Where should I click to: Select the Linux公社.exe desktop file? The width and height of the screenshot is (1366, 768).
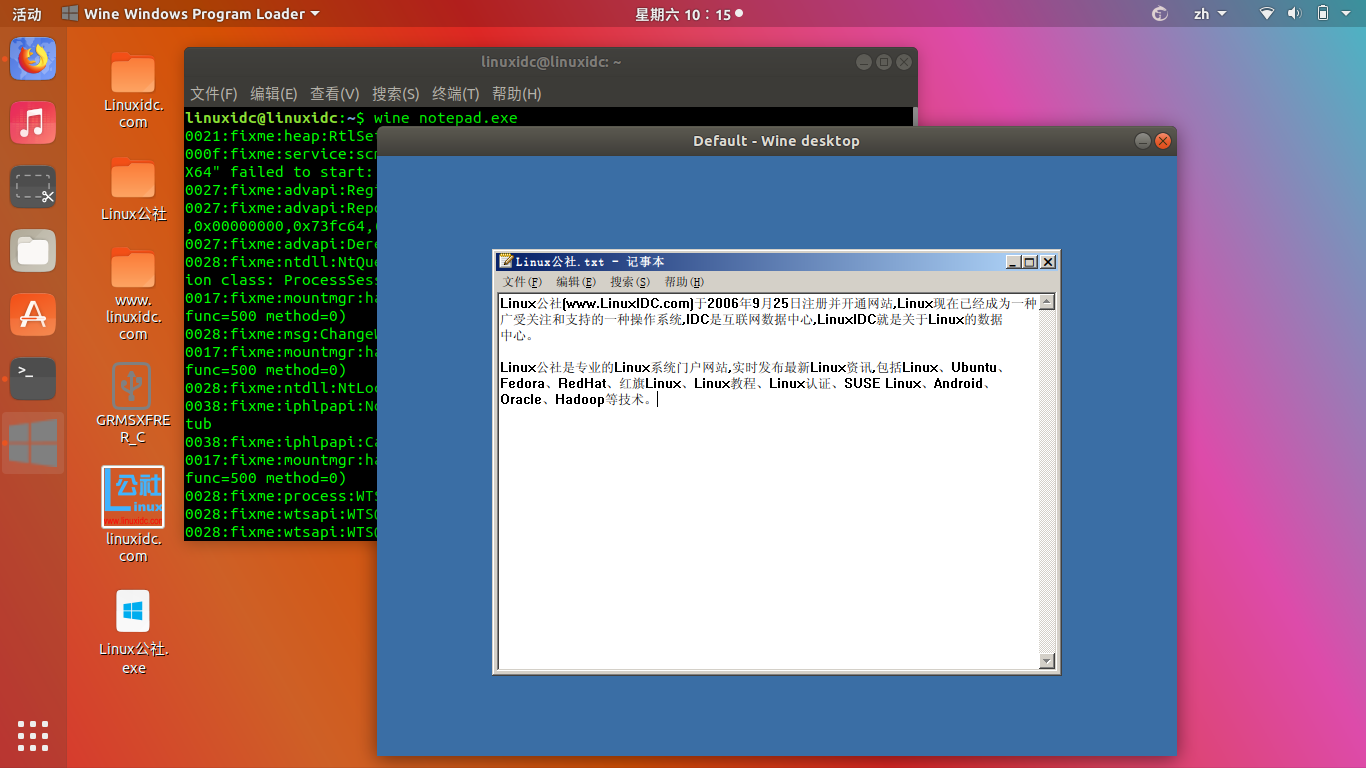[x=133, y=632]
